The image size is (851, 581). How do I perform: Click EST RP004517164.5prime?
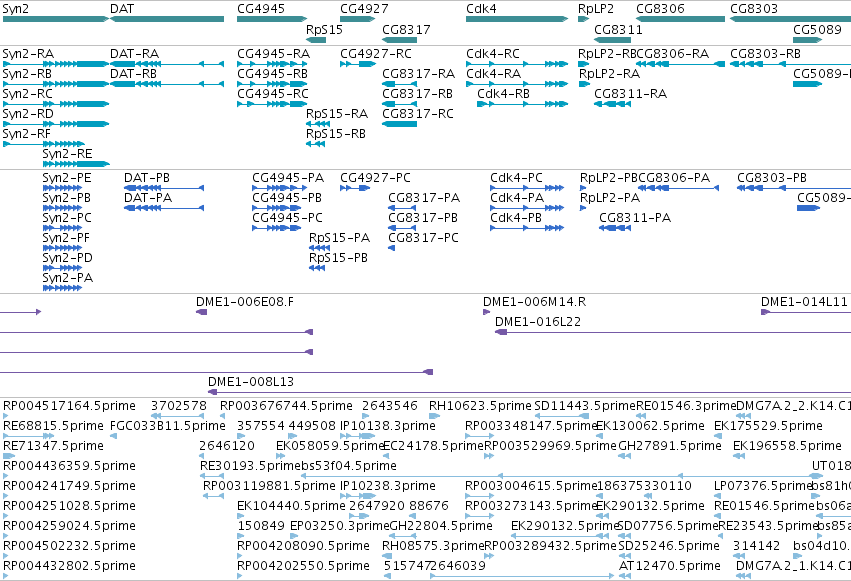point(69,406)
